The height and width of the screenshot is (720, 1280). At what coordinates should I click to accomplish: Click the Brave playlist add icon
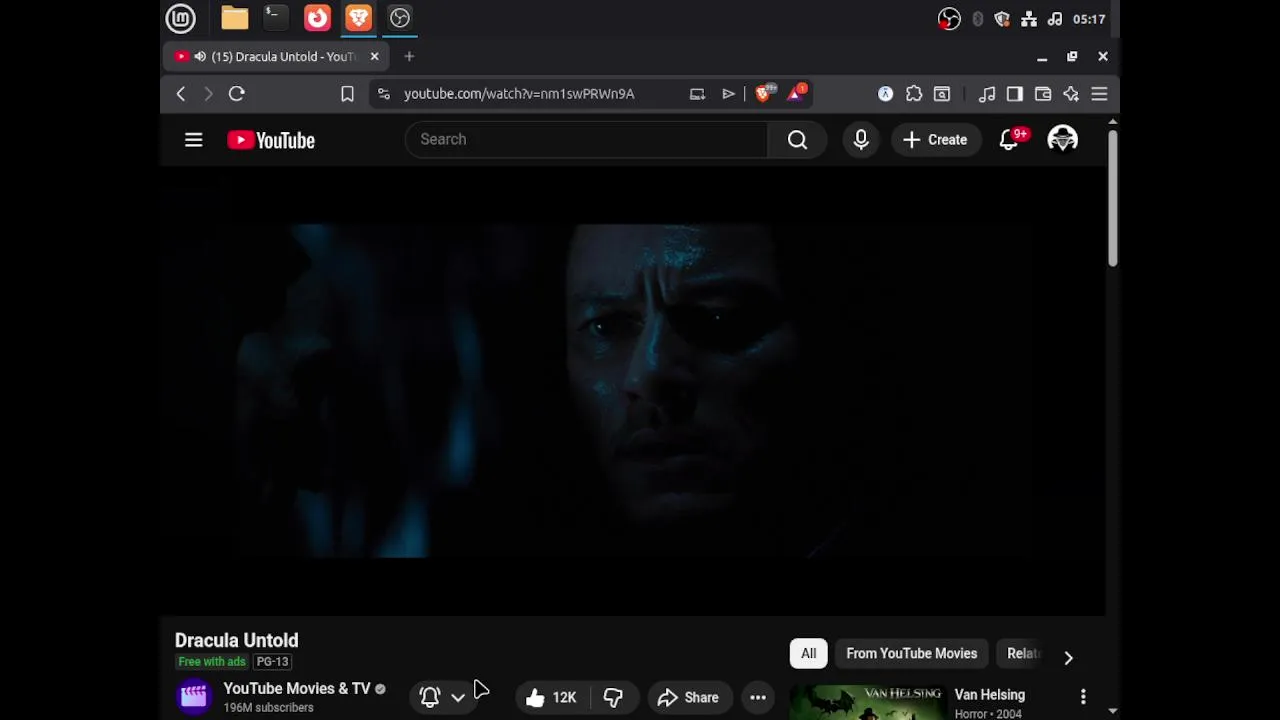[x=728, y=94]
